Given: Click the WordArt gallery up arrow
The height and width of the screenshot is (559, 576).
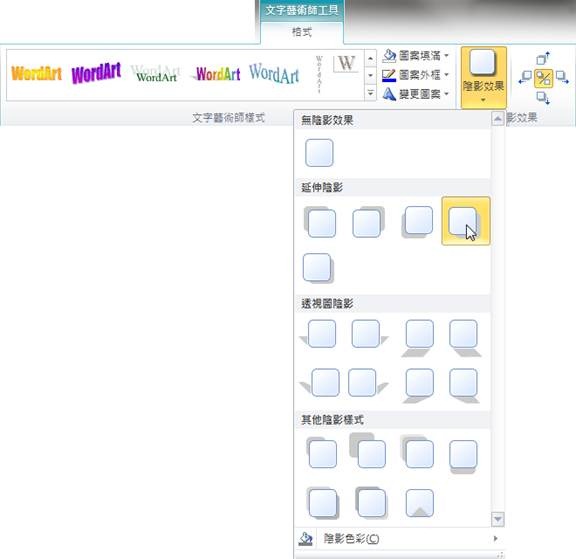Looking at the screenshot, I should pos(370,58).
